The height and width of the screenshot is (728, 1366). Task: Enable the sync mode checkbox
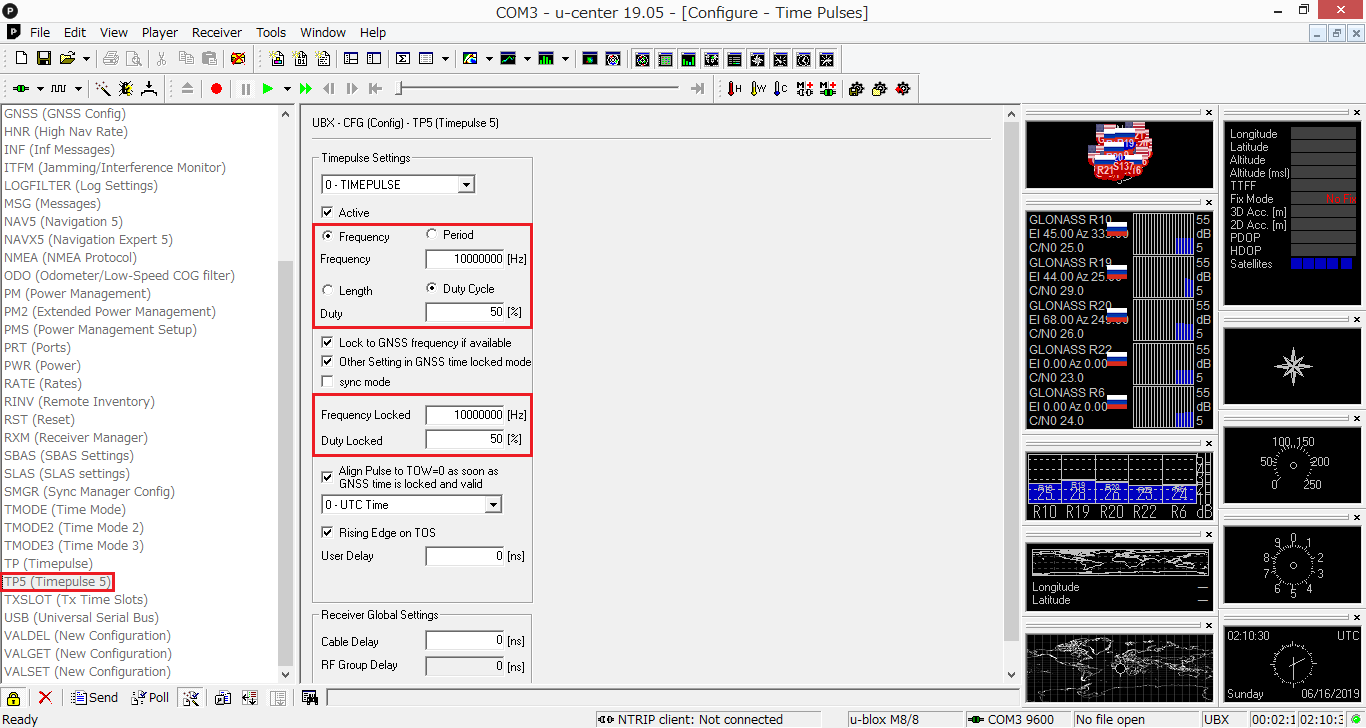pyautogui.click(x=327, y=382)
